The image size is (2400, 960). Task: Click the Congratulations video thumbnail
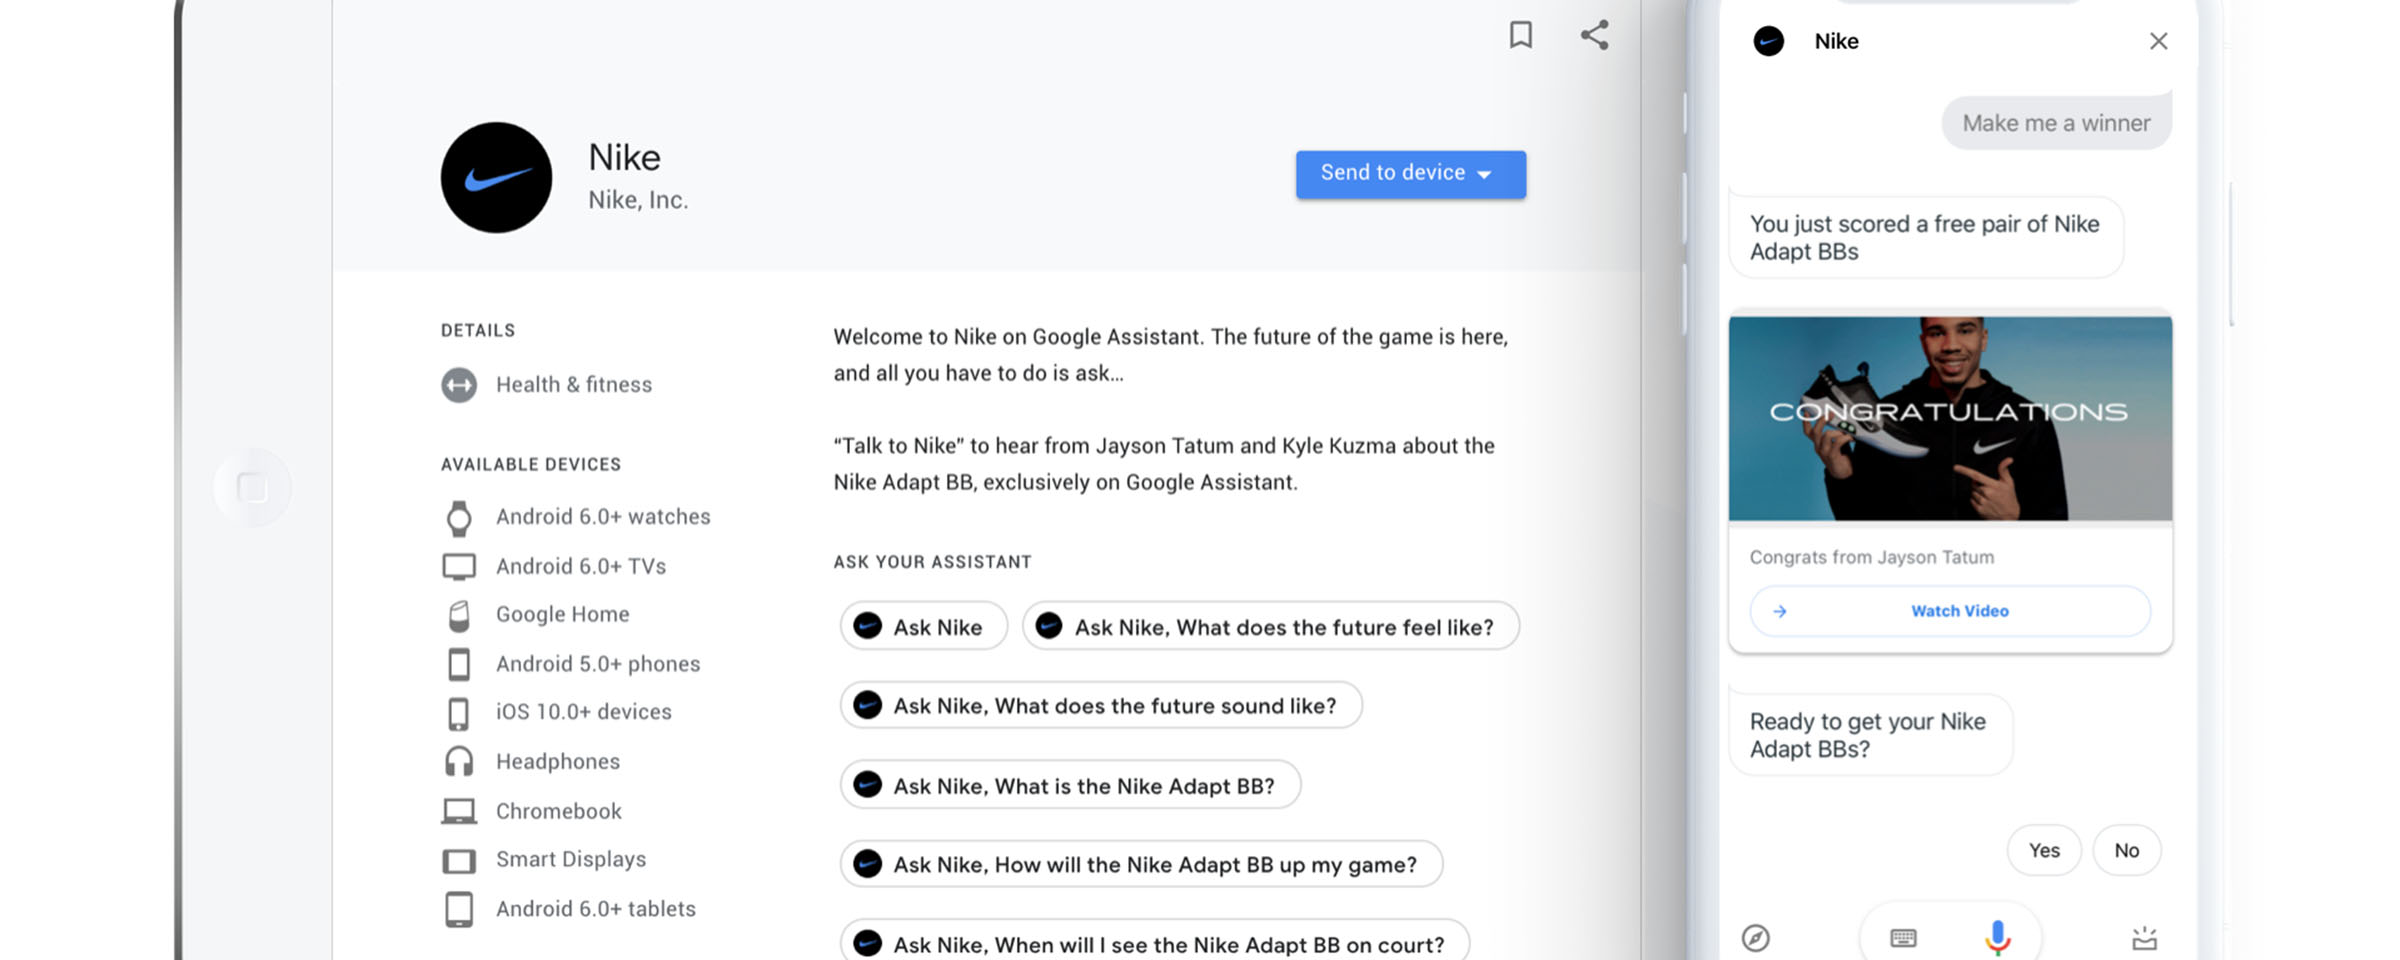tap(1949, 419)
